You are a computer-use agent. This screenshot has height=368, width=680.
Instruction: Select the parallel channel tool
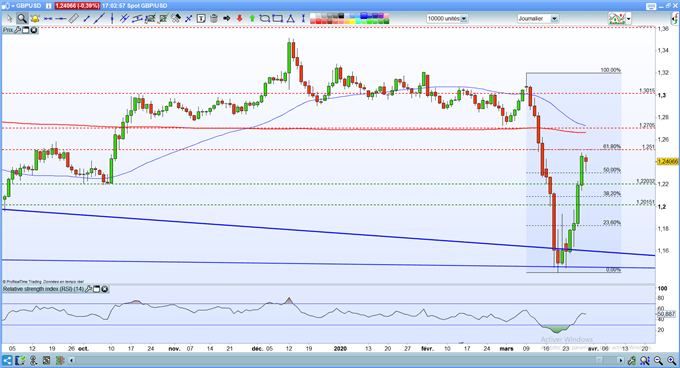coord(137,19)
